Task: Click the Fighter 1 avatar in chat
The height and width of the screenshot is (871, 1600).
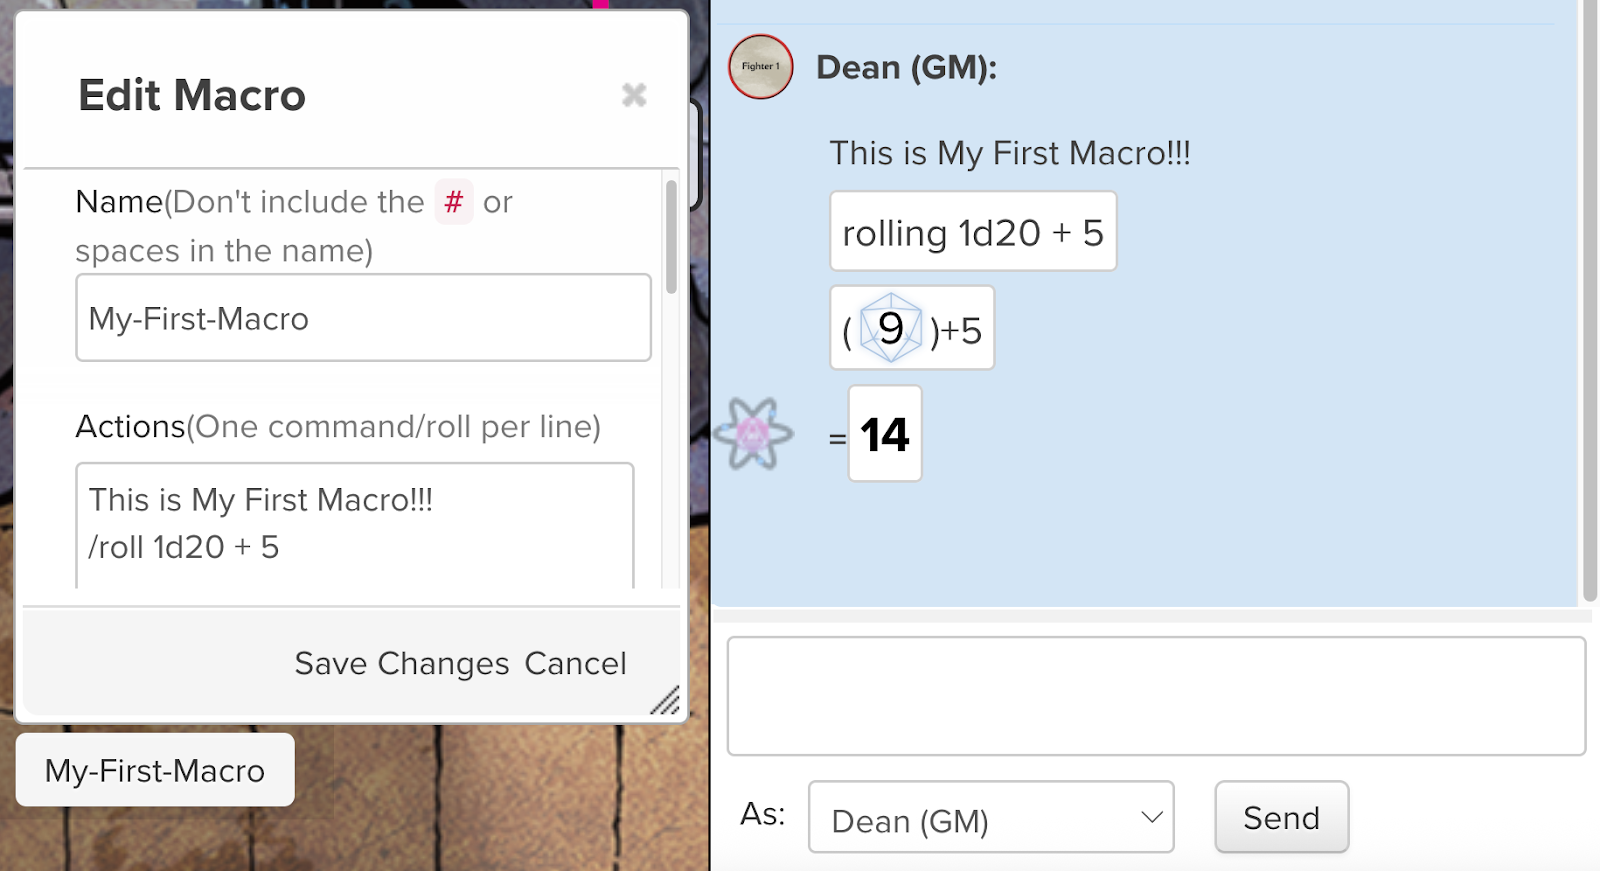Action: (760, 67)
